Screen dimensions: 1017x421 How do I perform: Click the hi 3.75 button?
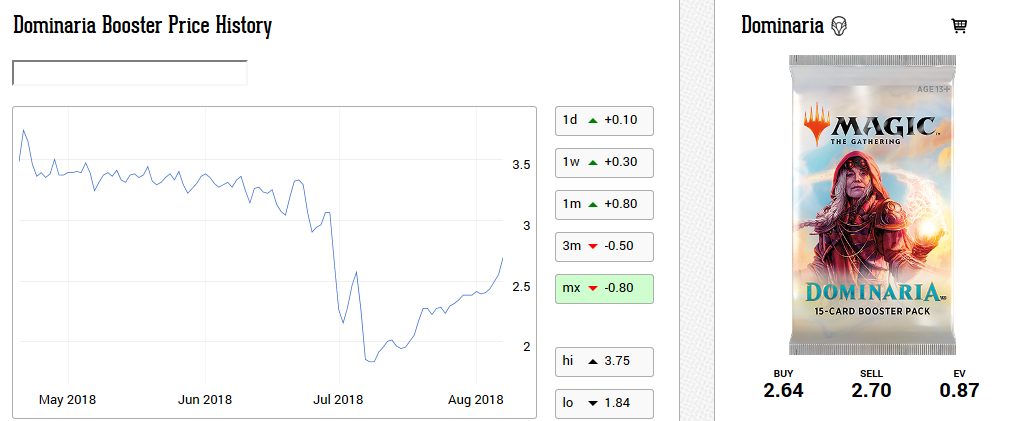pos(603,361)
